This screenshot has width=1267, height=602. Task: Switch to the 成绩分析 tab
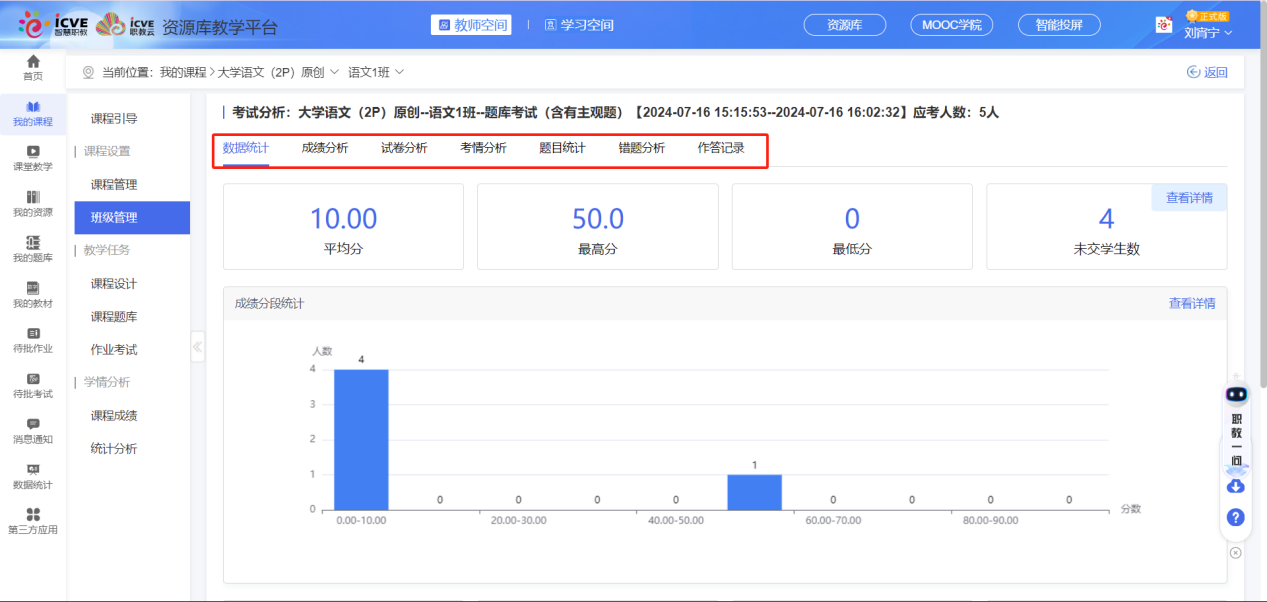pyautogui.click(x=325, y=148)
